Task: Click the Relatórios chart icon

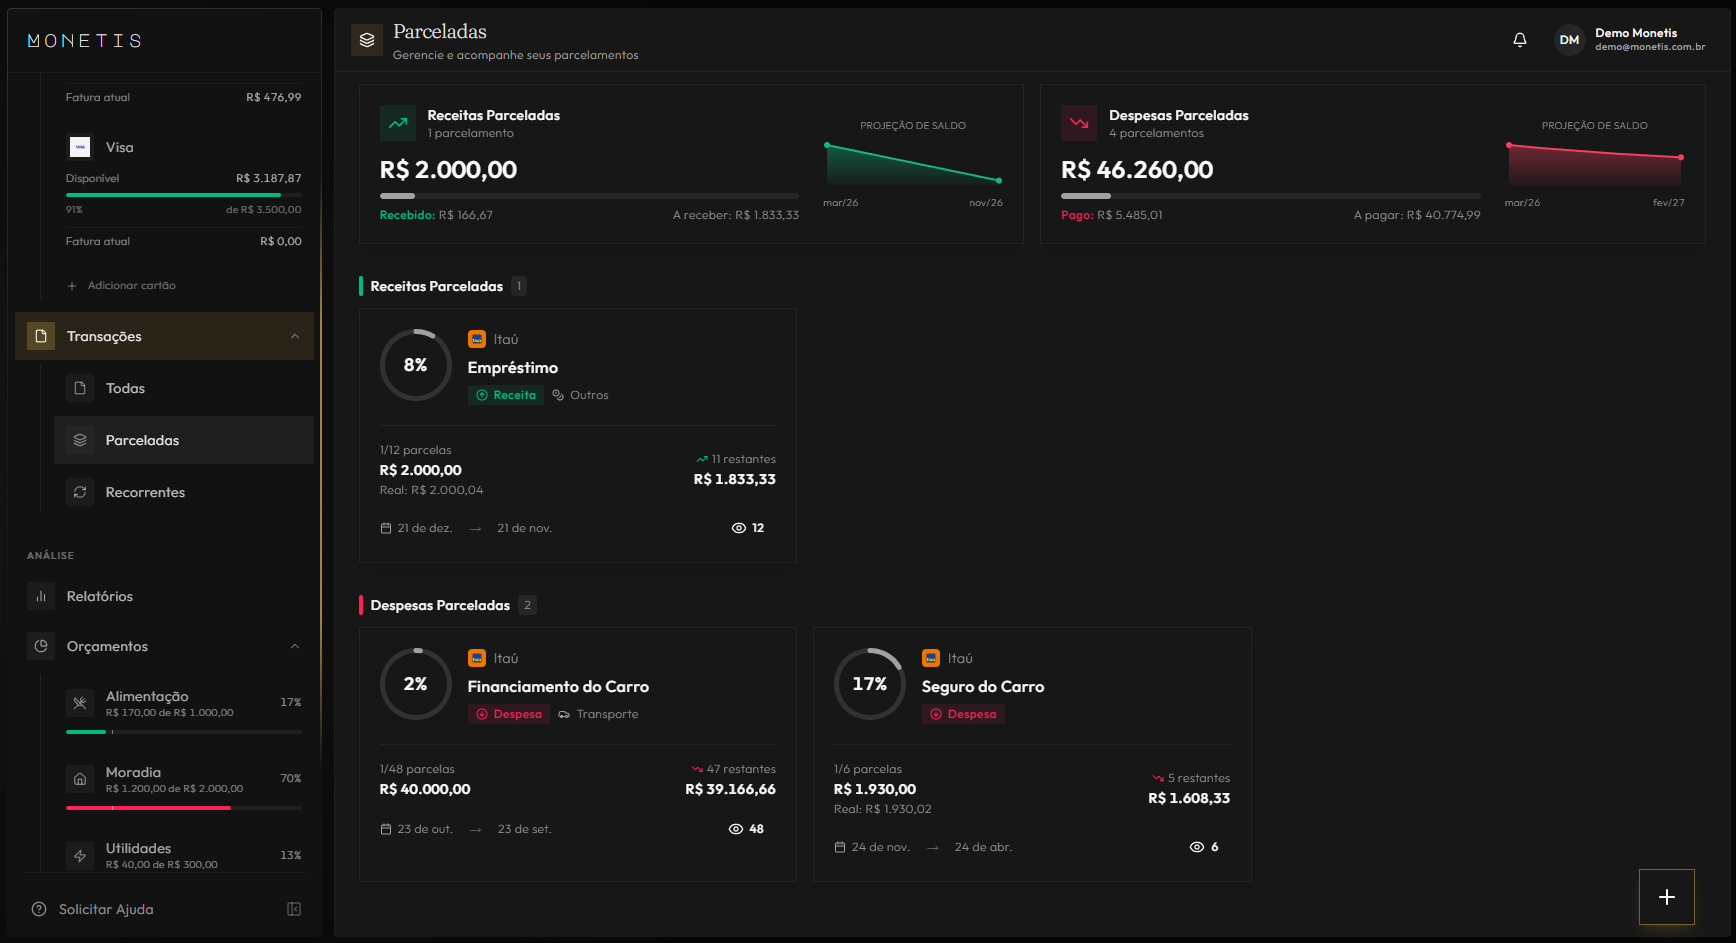Action: click(x=41, y=596)
